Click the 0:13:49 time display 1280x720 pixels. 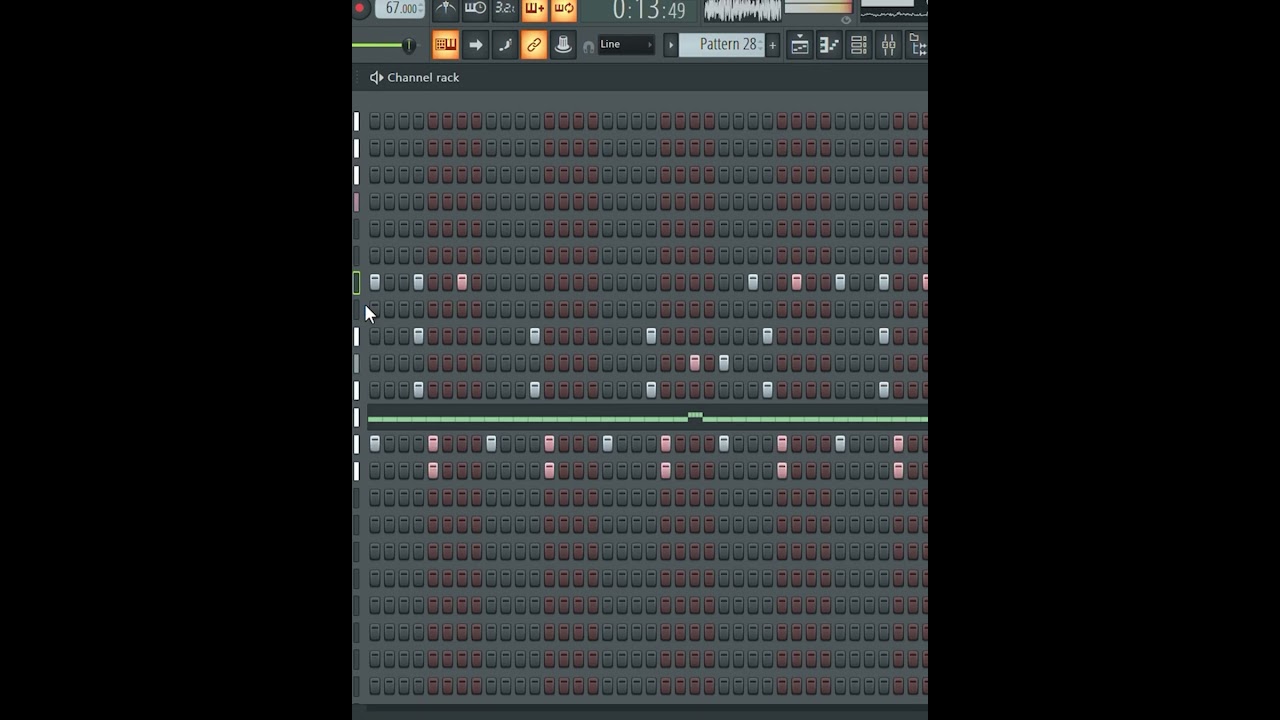[640, 10]
